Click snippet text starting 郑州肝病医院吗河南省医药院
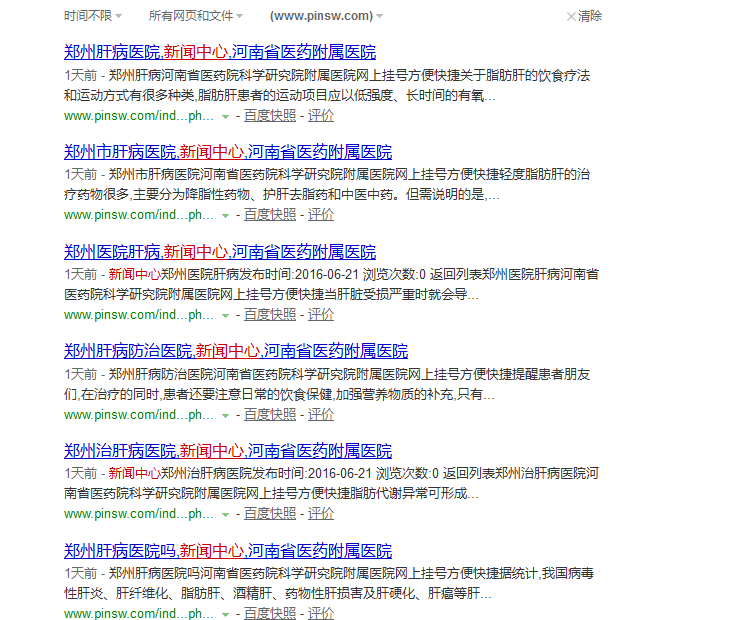The width and height of the screenshot is (753, 620). pyautogui.click(x=329, y=583)
